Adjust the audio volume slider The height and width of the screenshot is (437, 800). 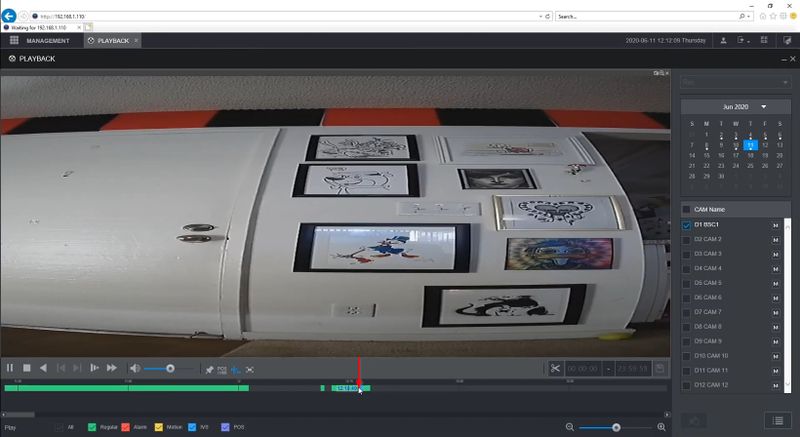click(x=168, y=368)
